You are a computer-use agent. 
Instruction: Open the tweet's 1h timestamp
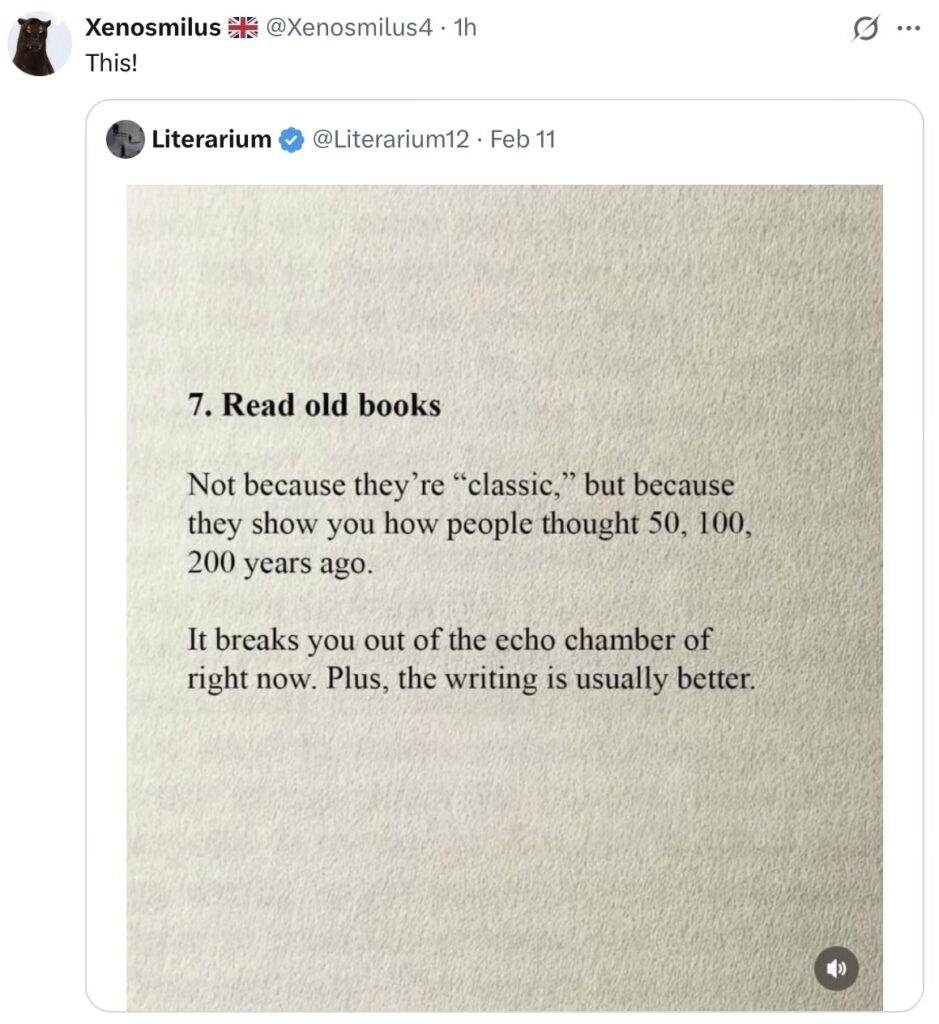(464, 28)
